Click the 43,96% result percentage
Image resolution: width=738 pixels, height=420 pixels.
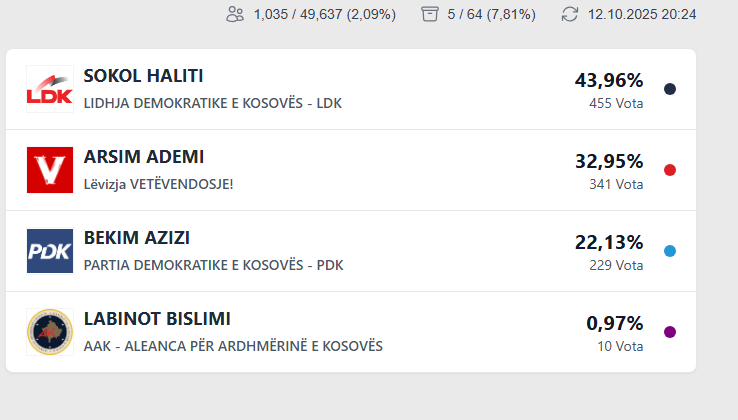tap(608, 80)
